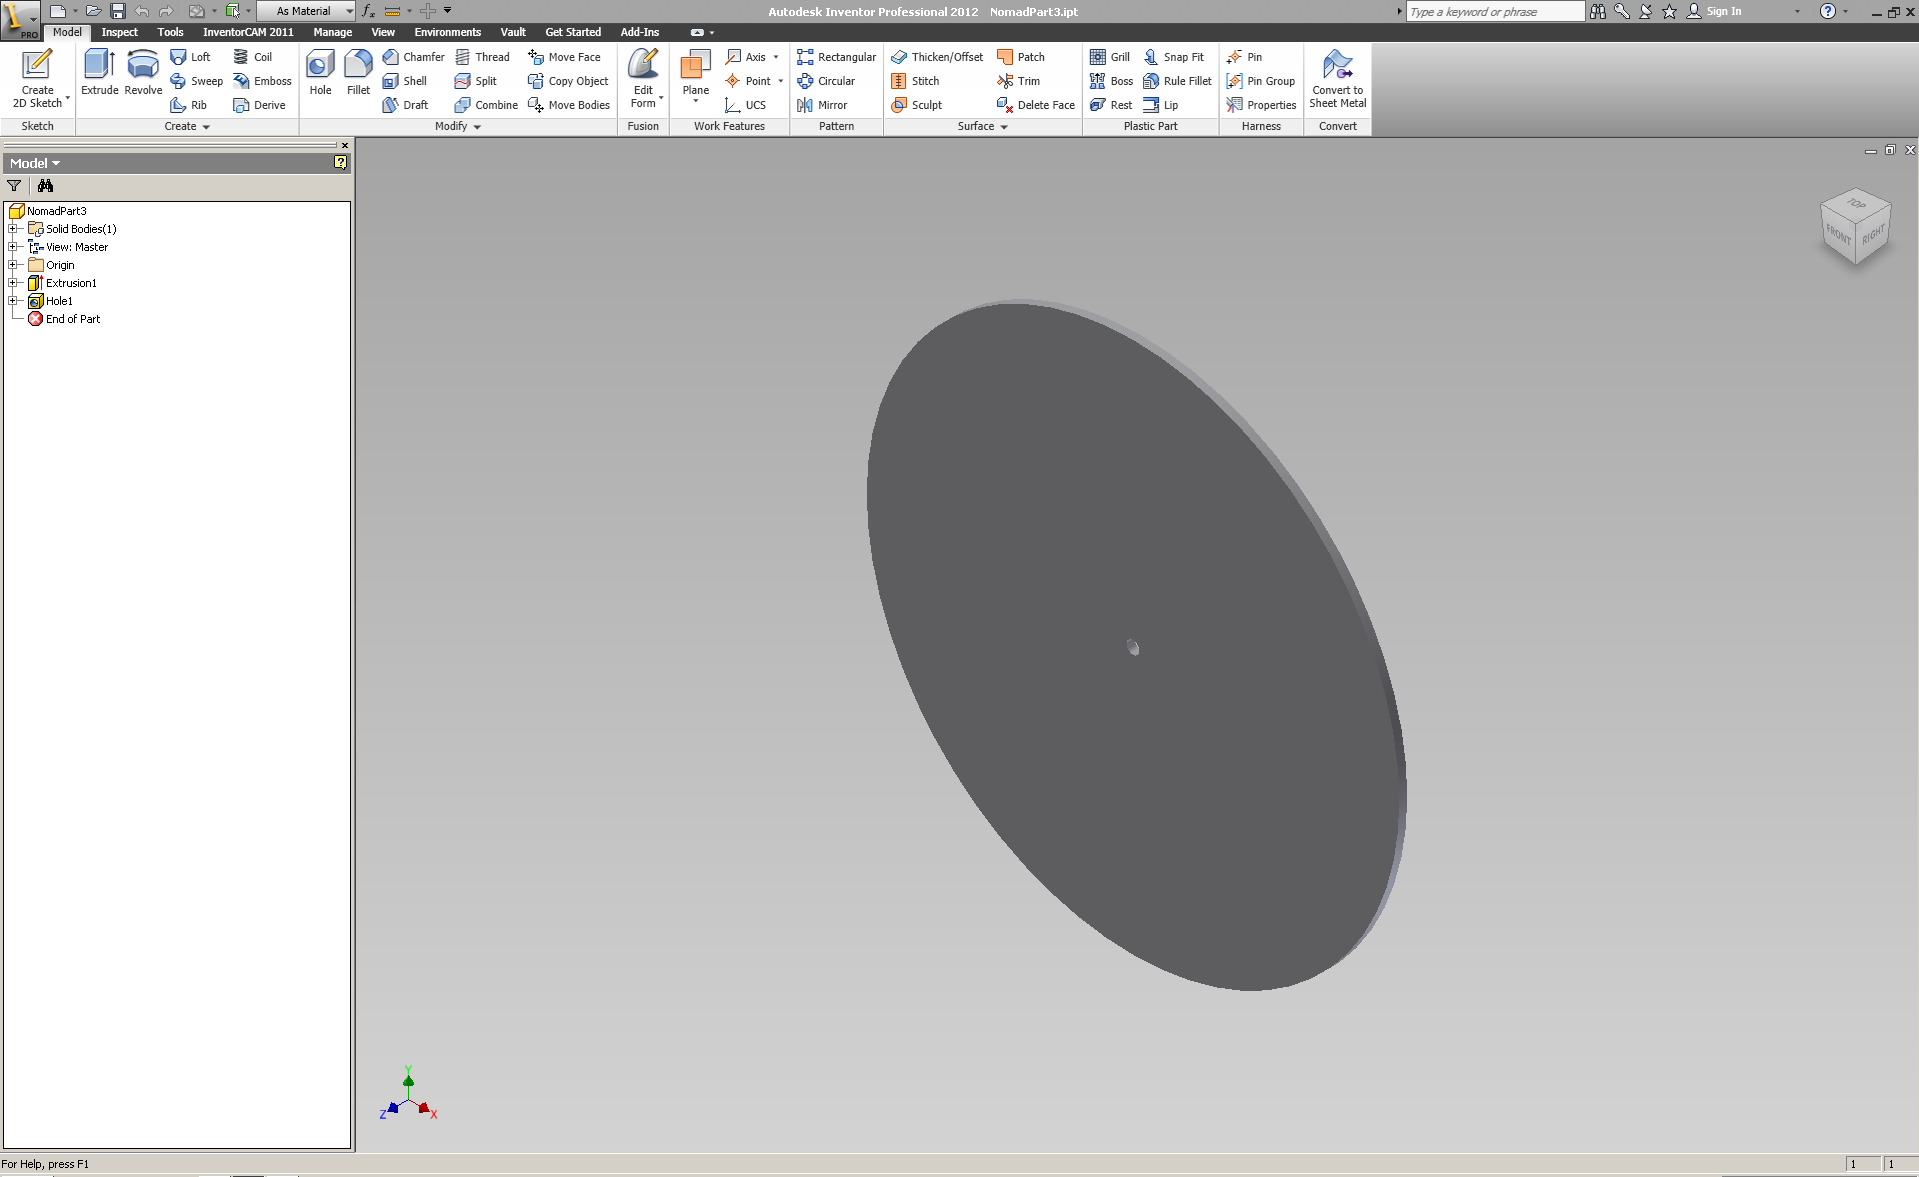Click the Delete Face button
This screenshot has height=1177, width=1919.
point(1036,105)
